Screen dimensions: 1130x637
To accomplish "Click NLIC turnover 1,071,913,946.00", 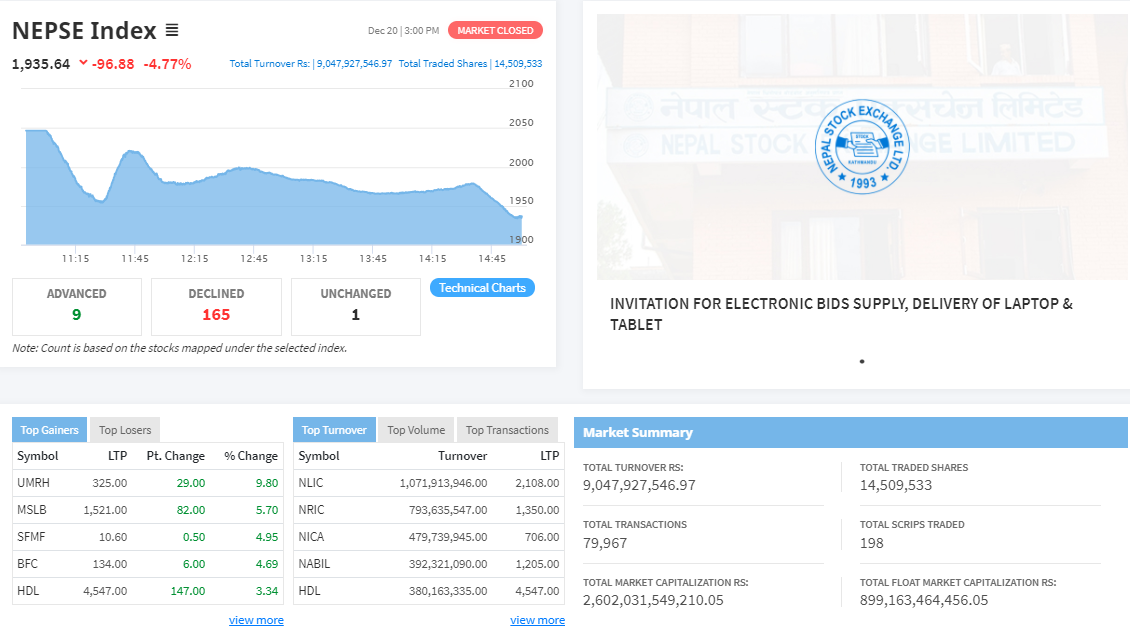I will point(443,483).
